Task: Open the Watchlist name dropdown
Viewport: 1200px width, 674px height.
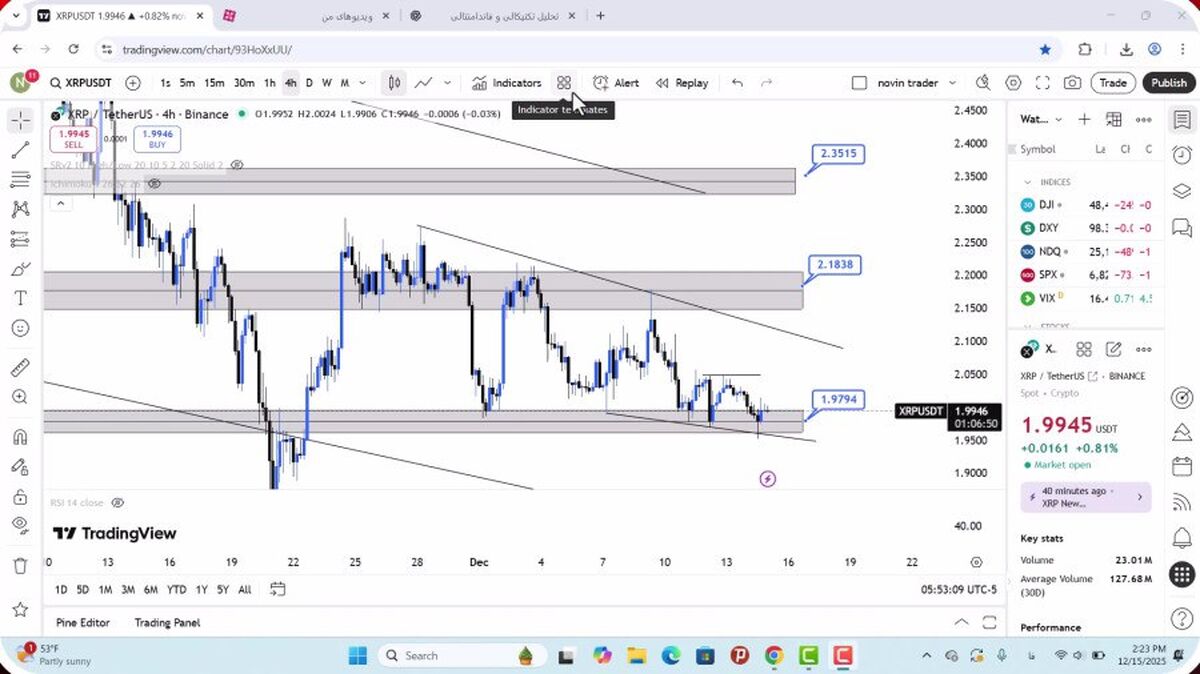Action: (1042, 119)
